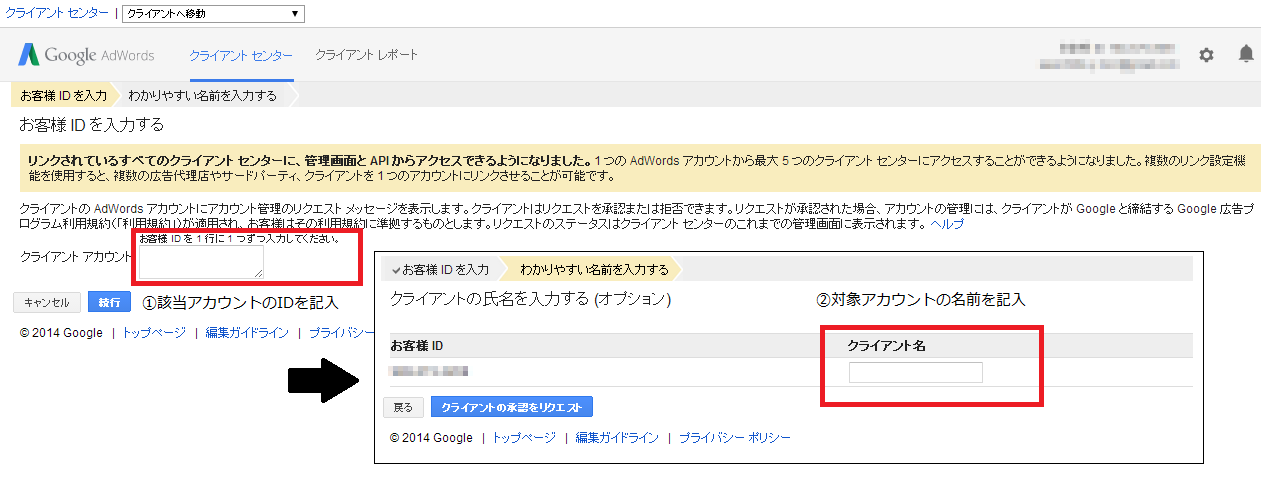
Task: Click クライアントの氏名を入力する (オプション) heading
Action: point(530,299)
